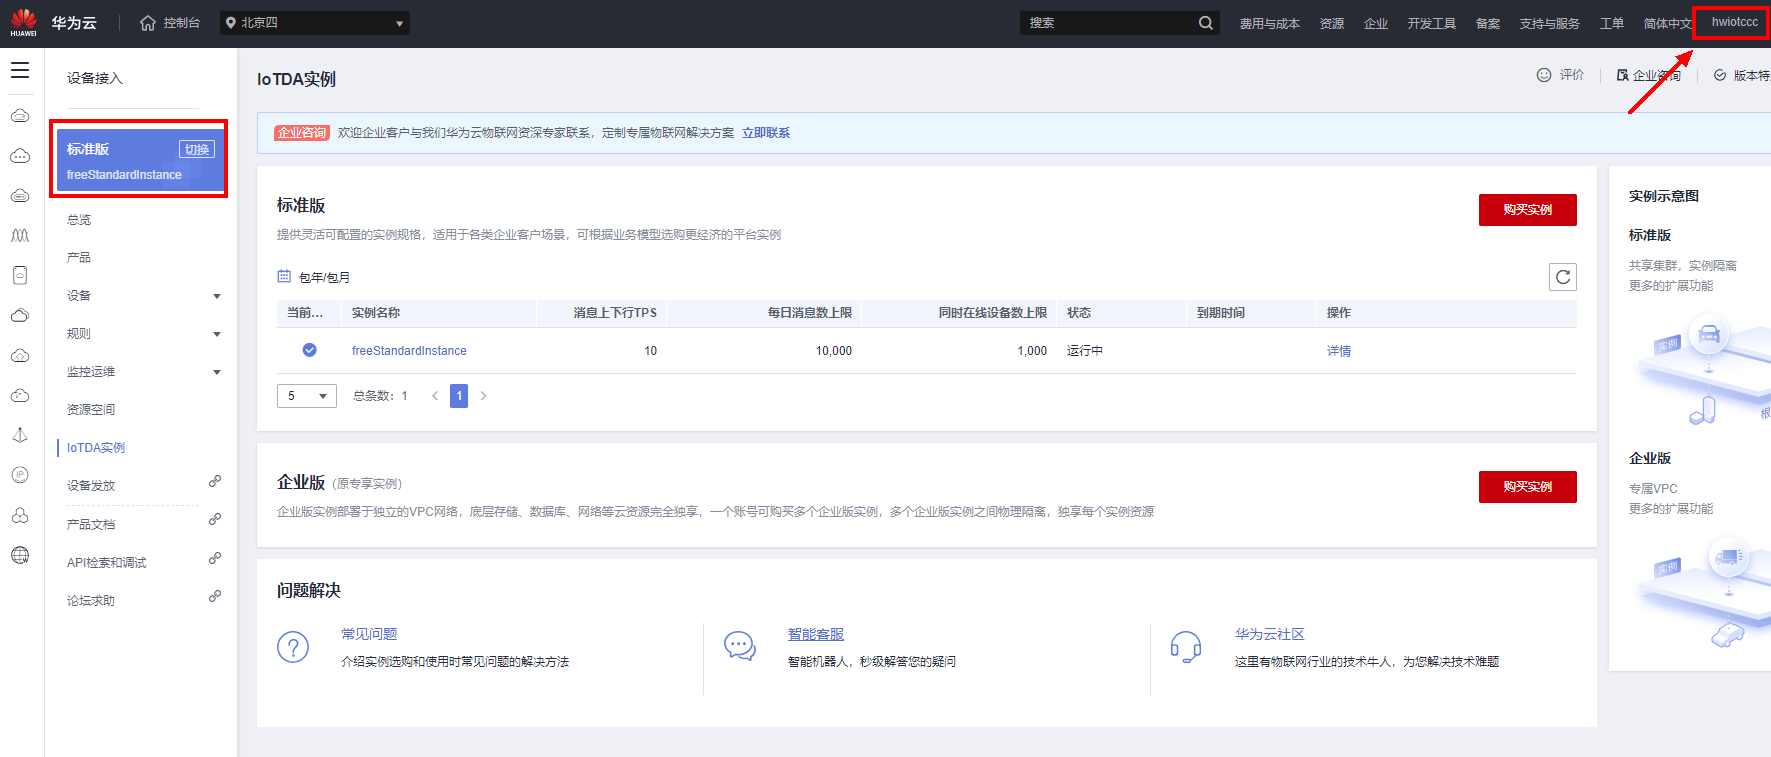Click the Huawei Cloud logo

coord(24,23)
